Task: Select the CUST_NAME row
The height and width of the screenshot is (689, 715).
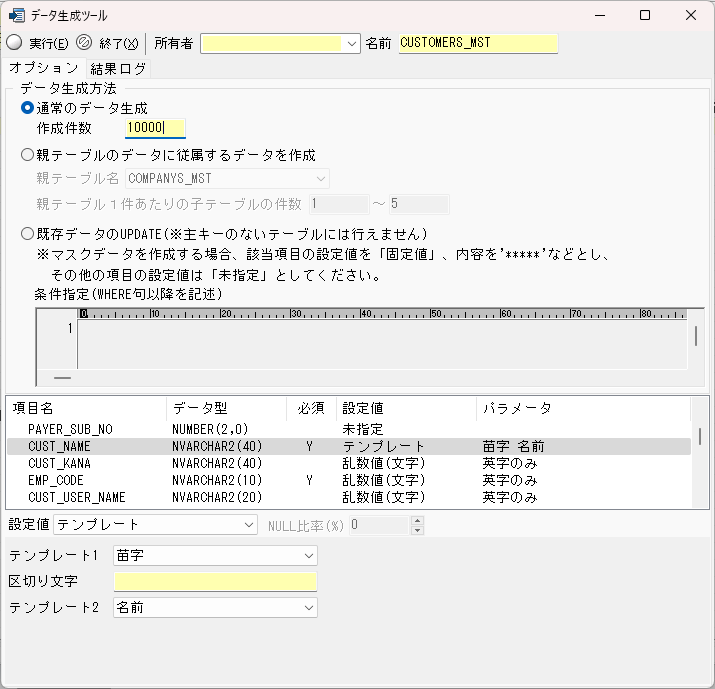Action: coord(349,446)
